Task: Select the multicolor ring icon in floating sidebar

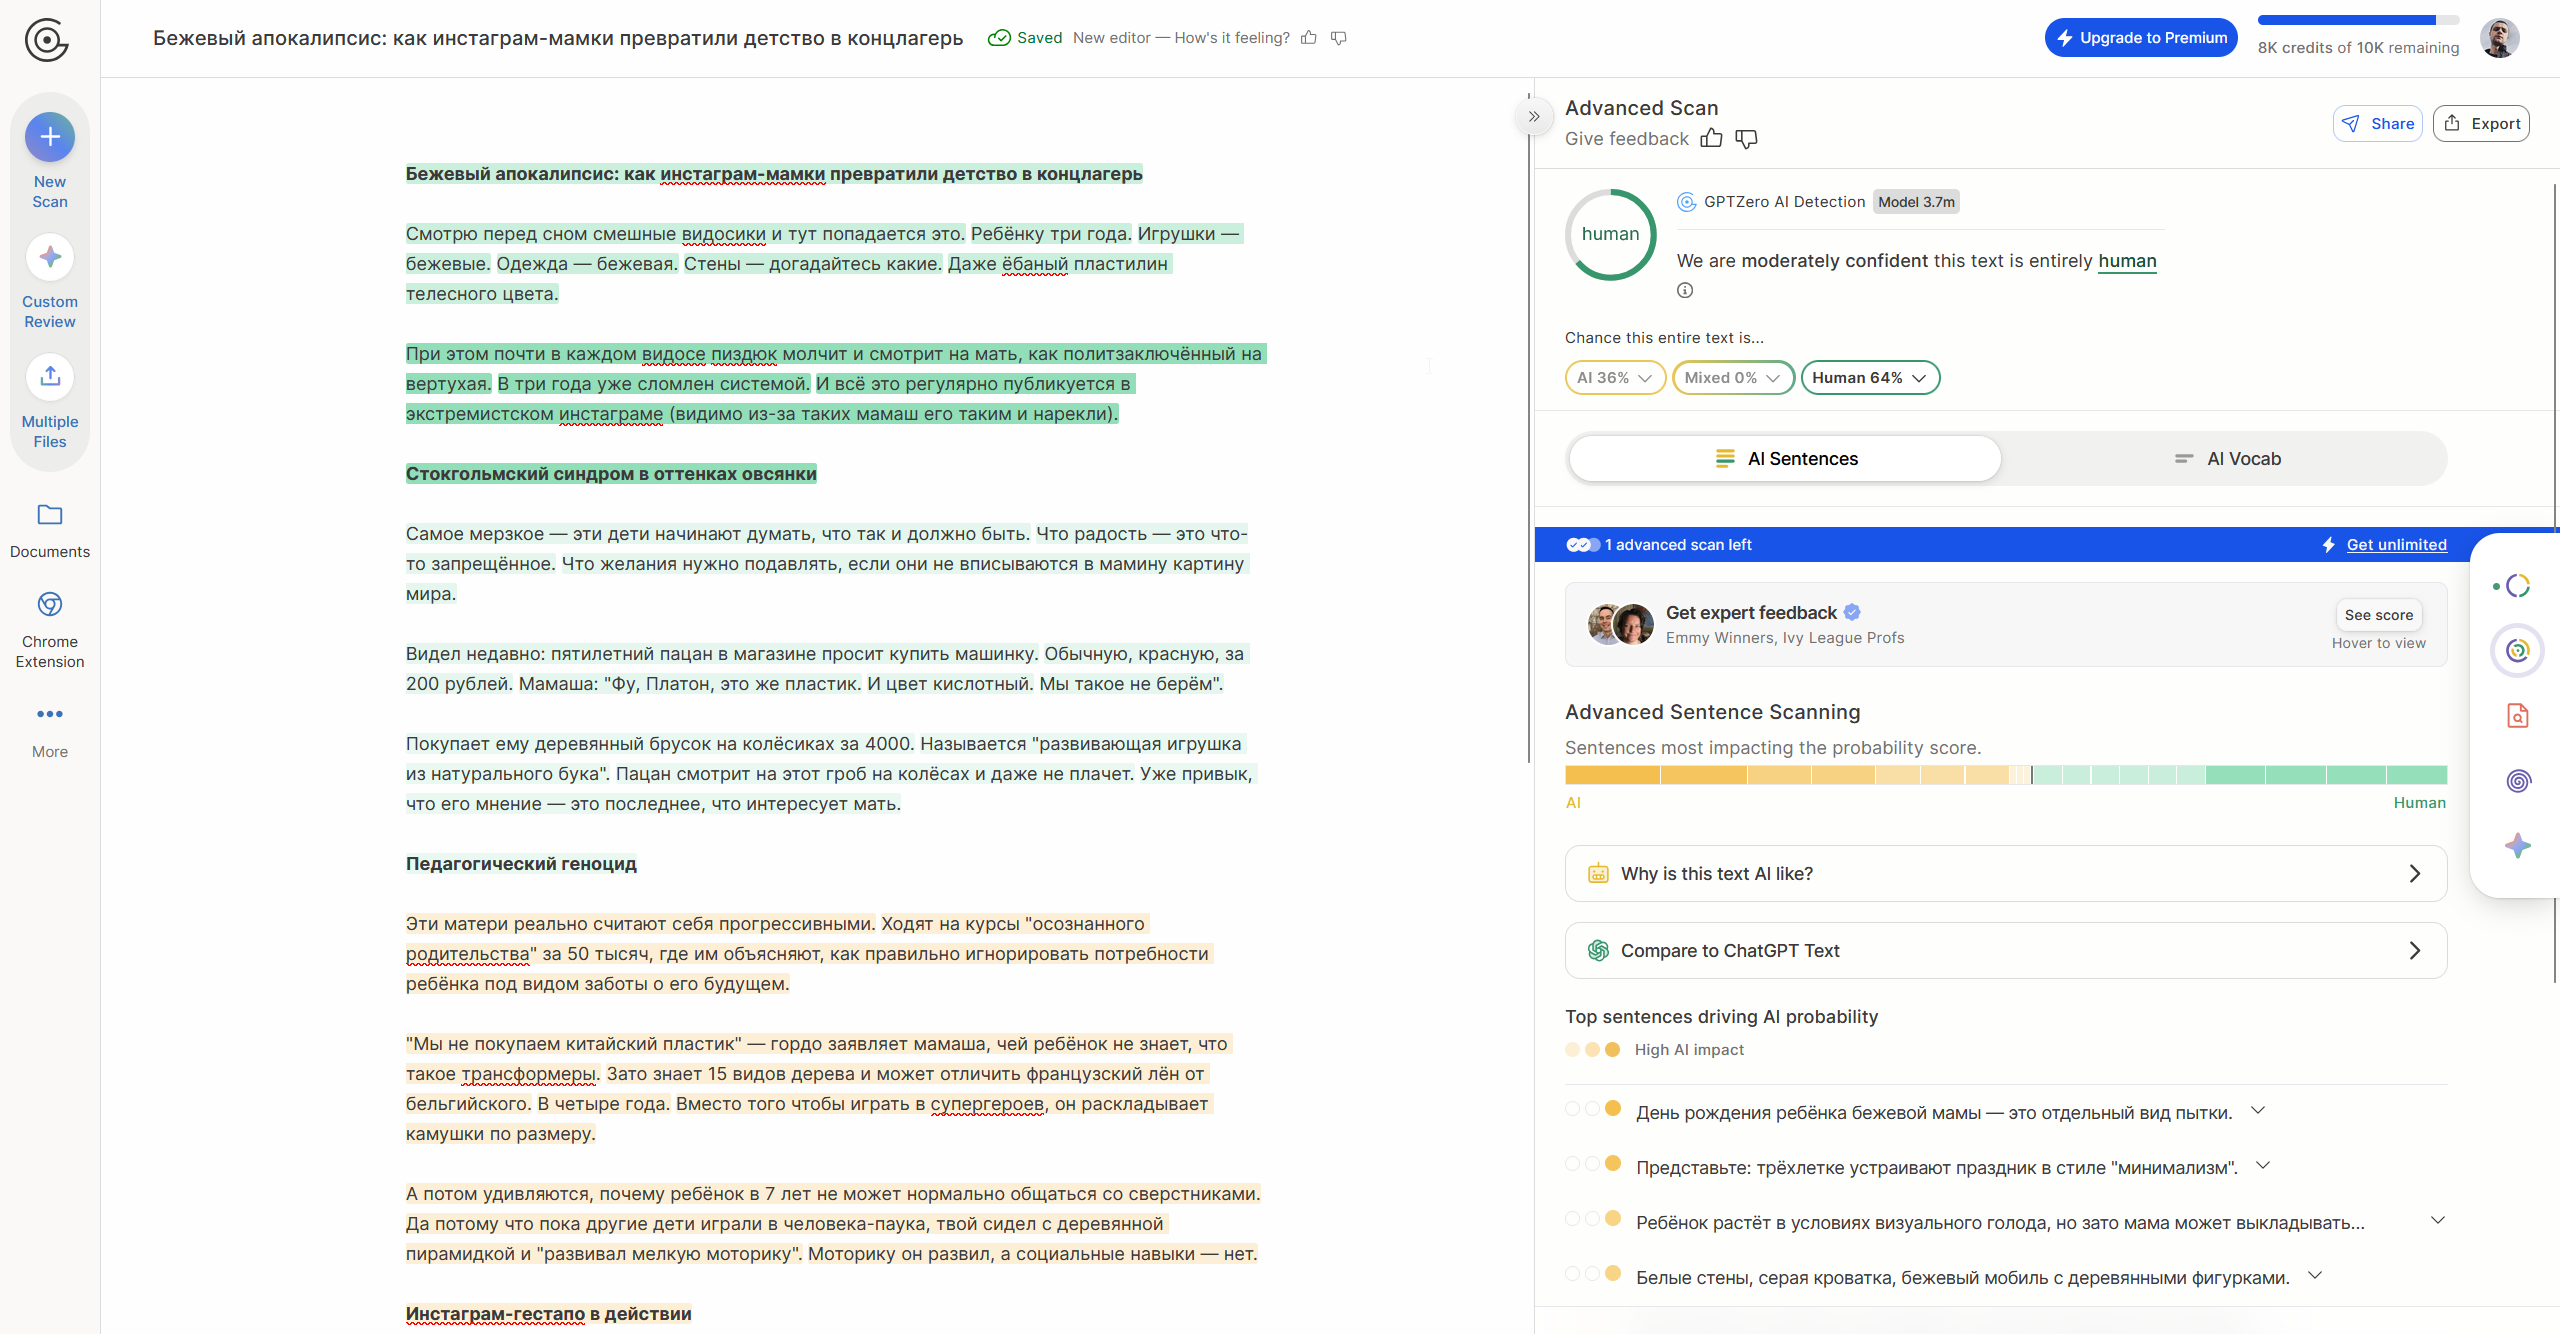Action: (x=2518, y=651)
